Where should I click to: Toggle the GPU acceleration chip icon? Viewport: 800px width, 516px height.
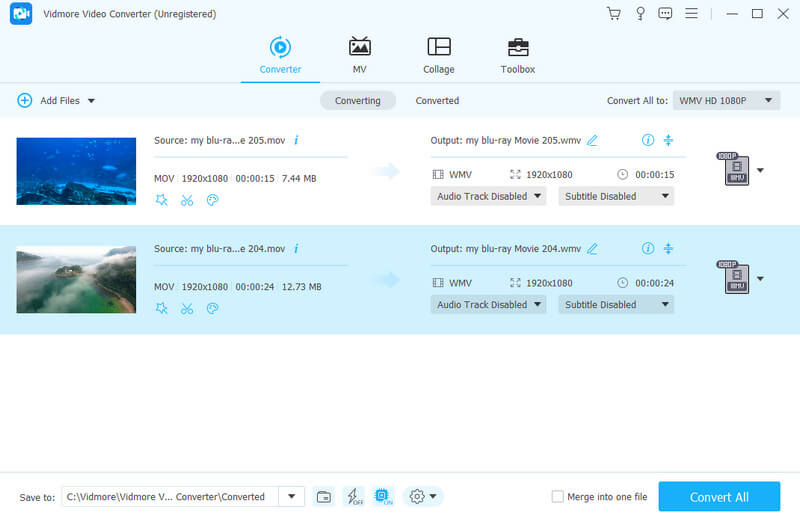coord(383,497)
